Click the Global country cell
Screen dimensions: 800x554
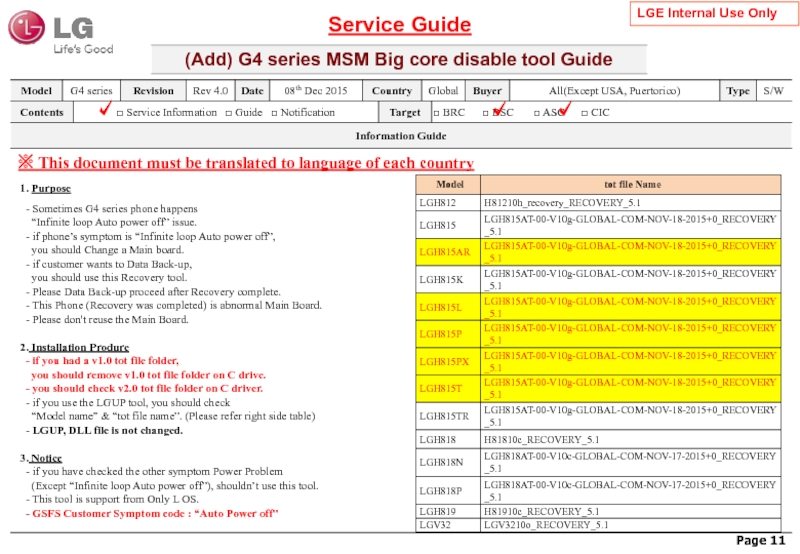pyautogui.click(x=443, y=91)
